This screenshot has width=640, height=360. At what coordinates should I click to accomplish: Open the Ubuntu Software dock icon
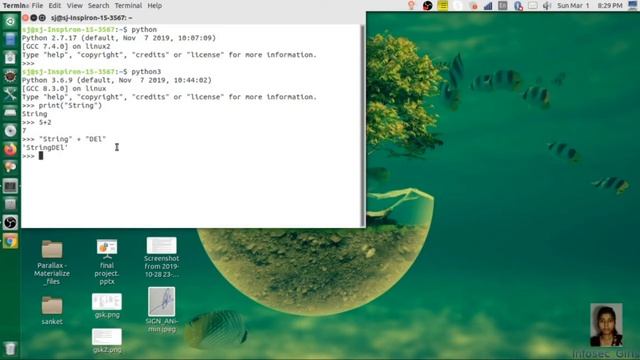coord(10,58)
